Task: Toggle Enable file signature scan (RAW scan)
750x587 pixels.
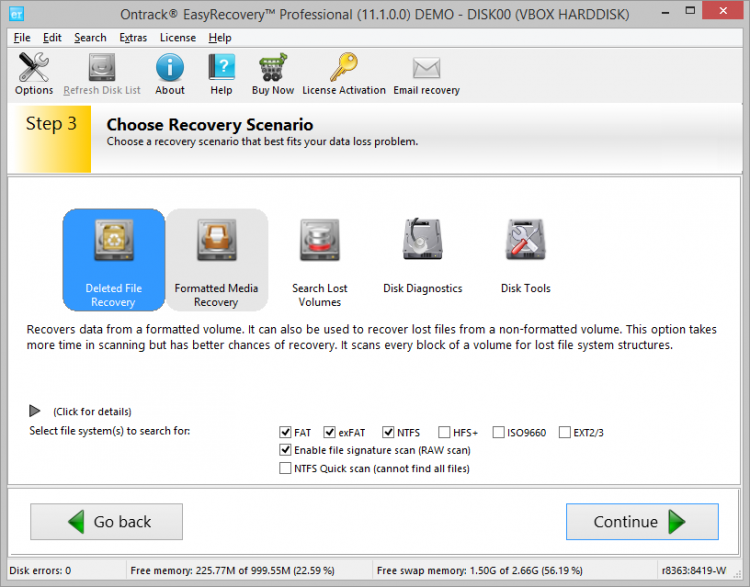Action: point(285,450)
